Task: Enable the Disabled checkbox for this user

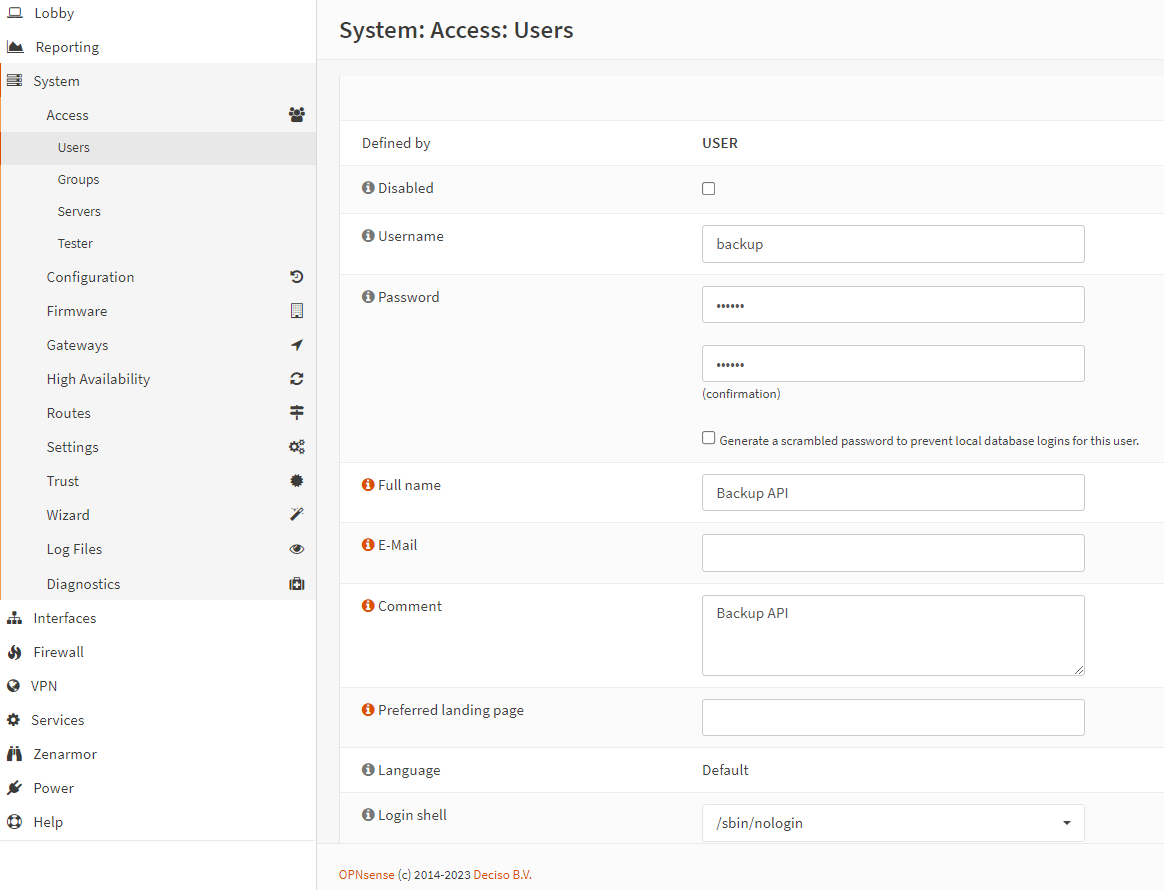Action: point(708,188)
